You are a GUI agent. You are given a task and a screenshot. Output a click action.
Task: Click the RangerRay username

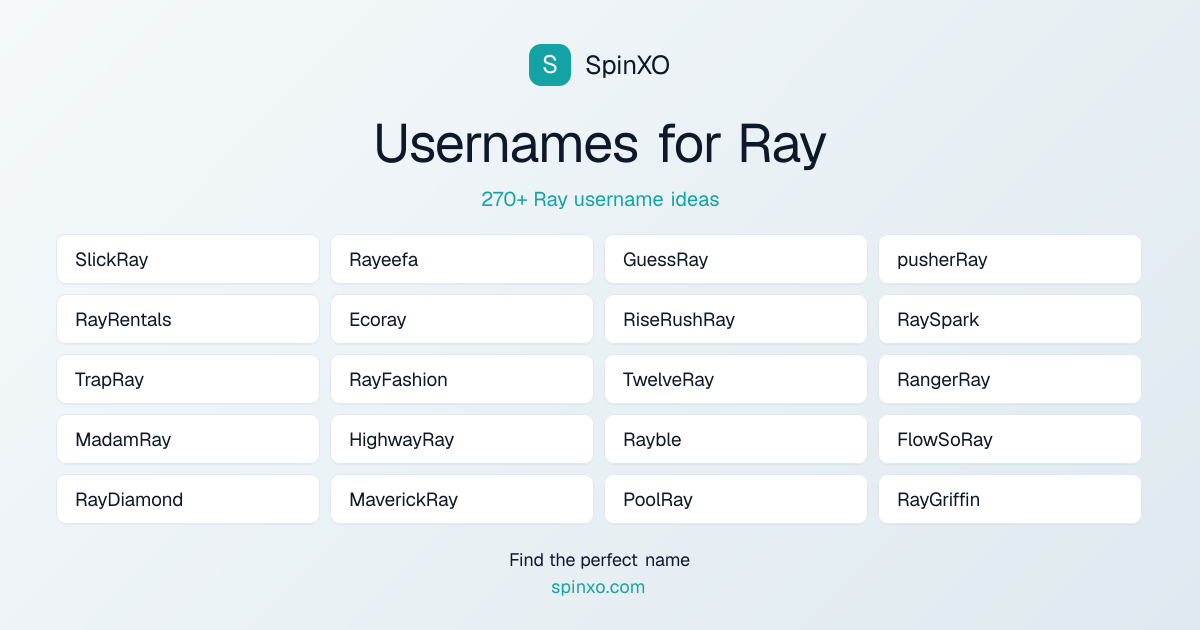[x=1010, y=379]
